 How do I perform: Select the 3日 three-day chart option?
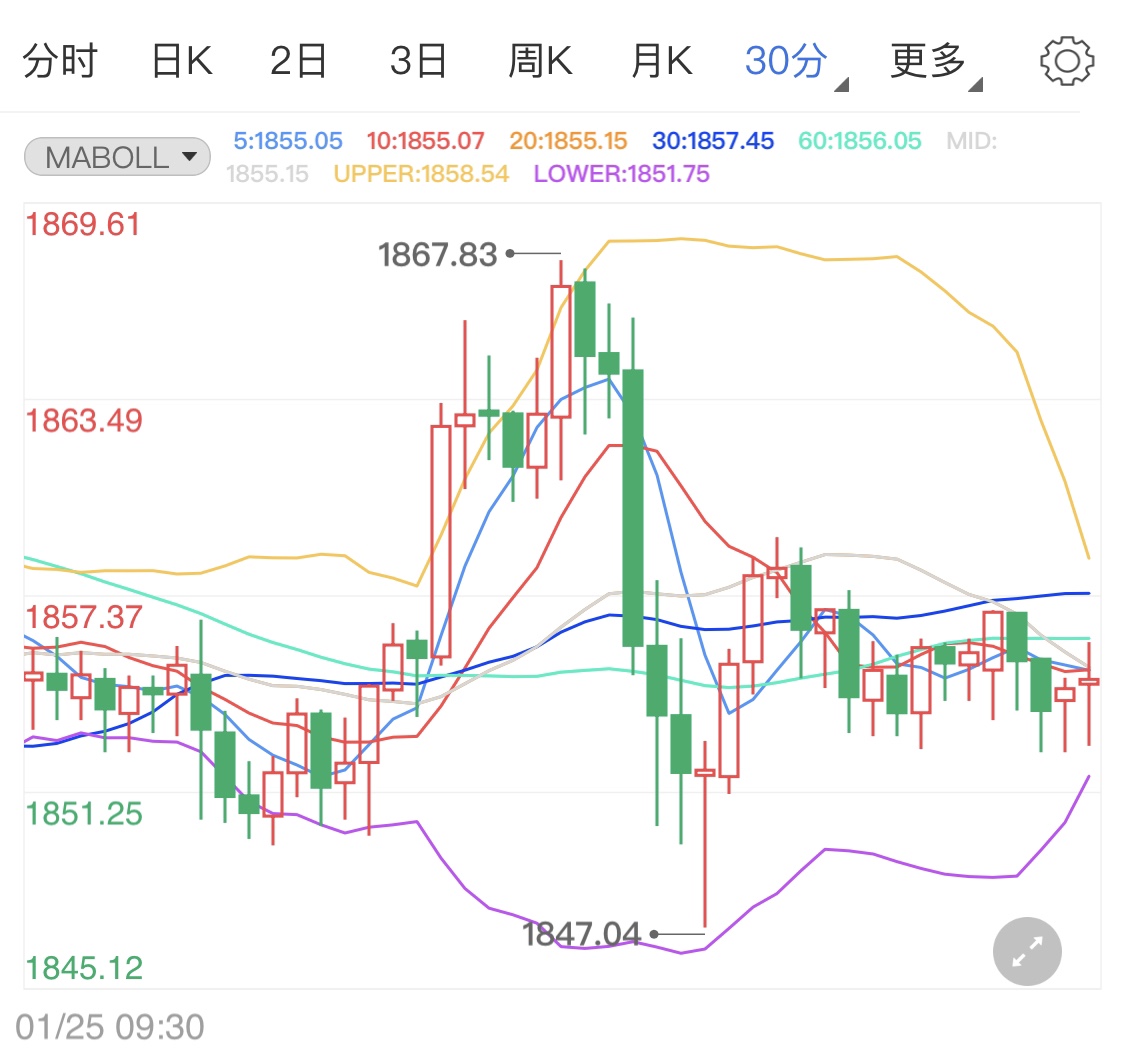(418, 60)
